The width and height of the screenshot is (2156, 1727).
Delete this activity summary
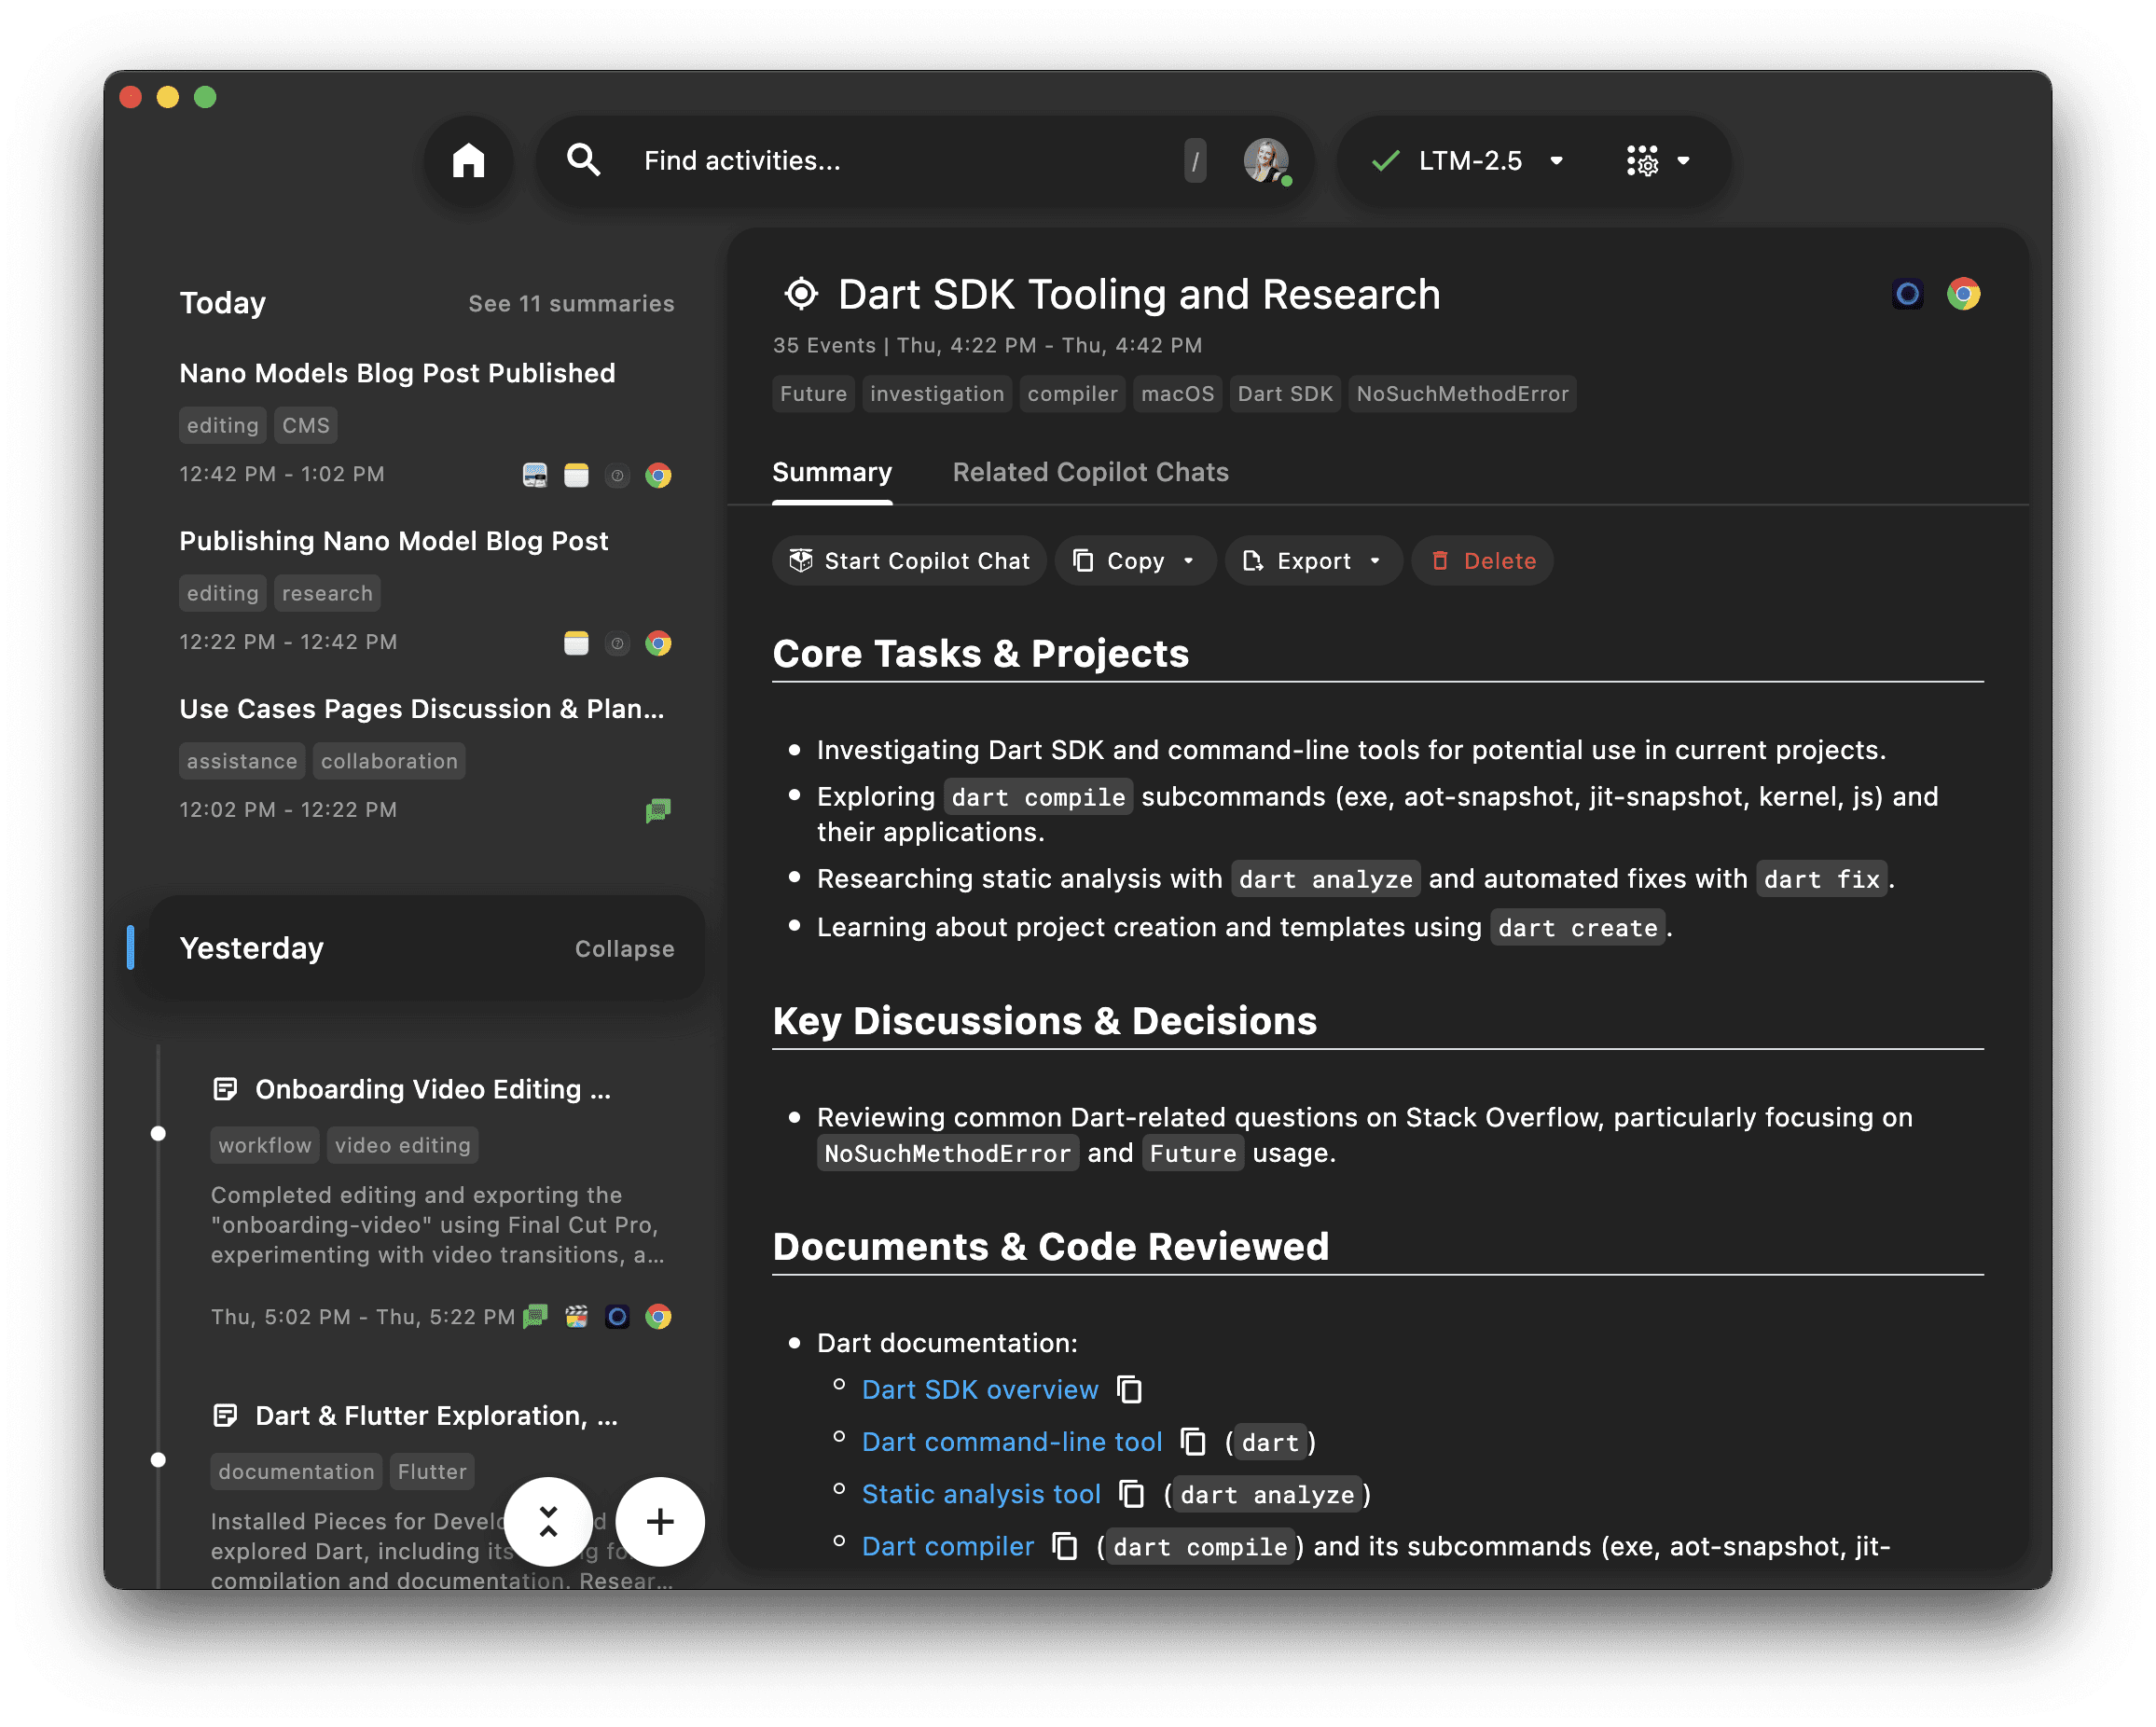tap(1482, 560)
